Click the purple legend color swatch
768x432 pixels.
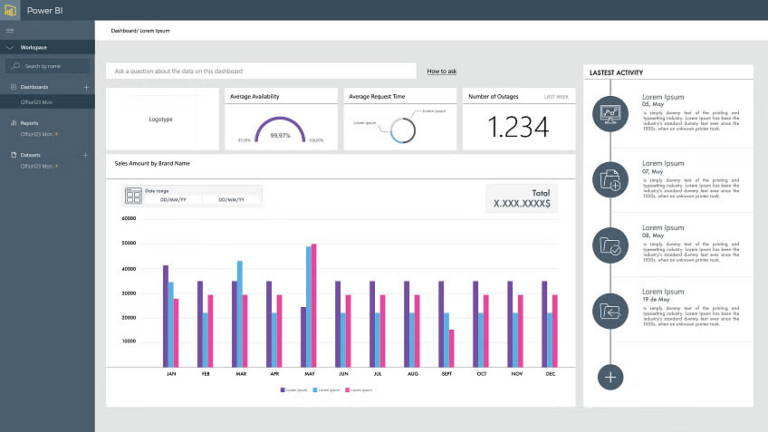point(282,390)
